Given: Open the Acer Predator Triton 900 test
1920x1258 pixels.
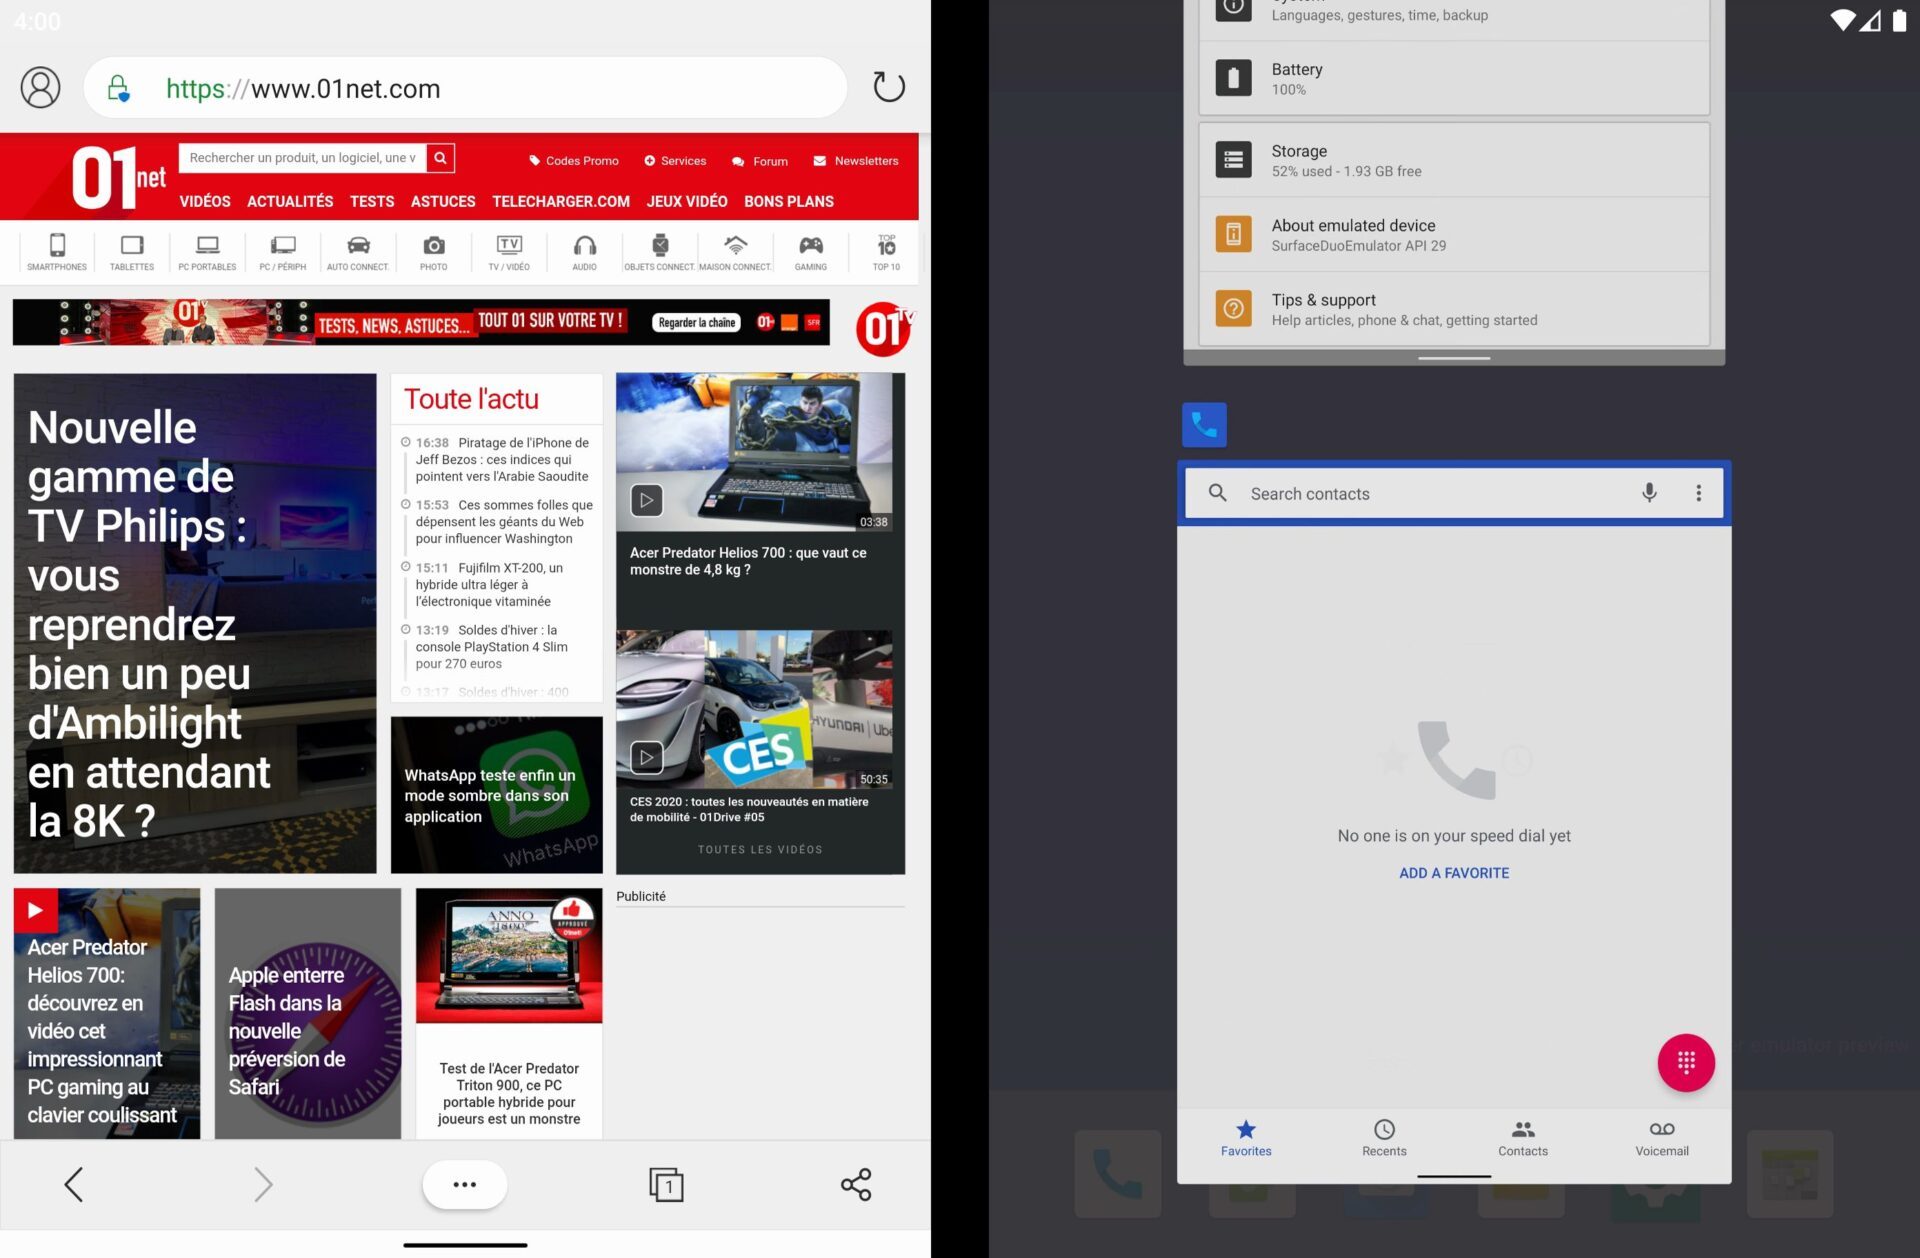Looking at the screenshot, I should coord(509,1013).
